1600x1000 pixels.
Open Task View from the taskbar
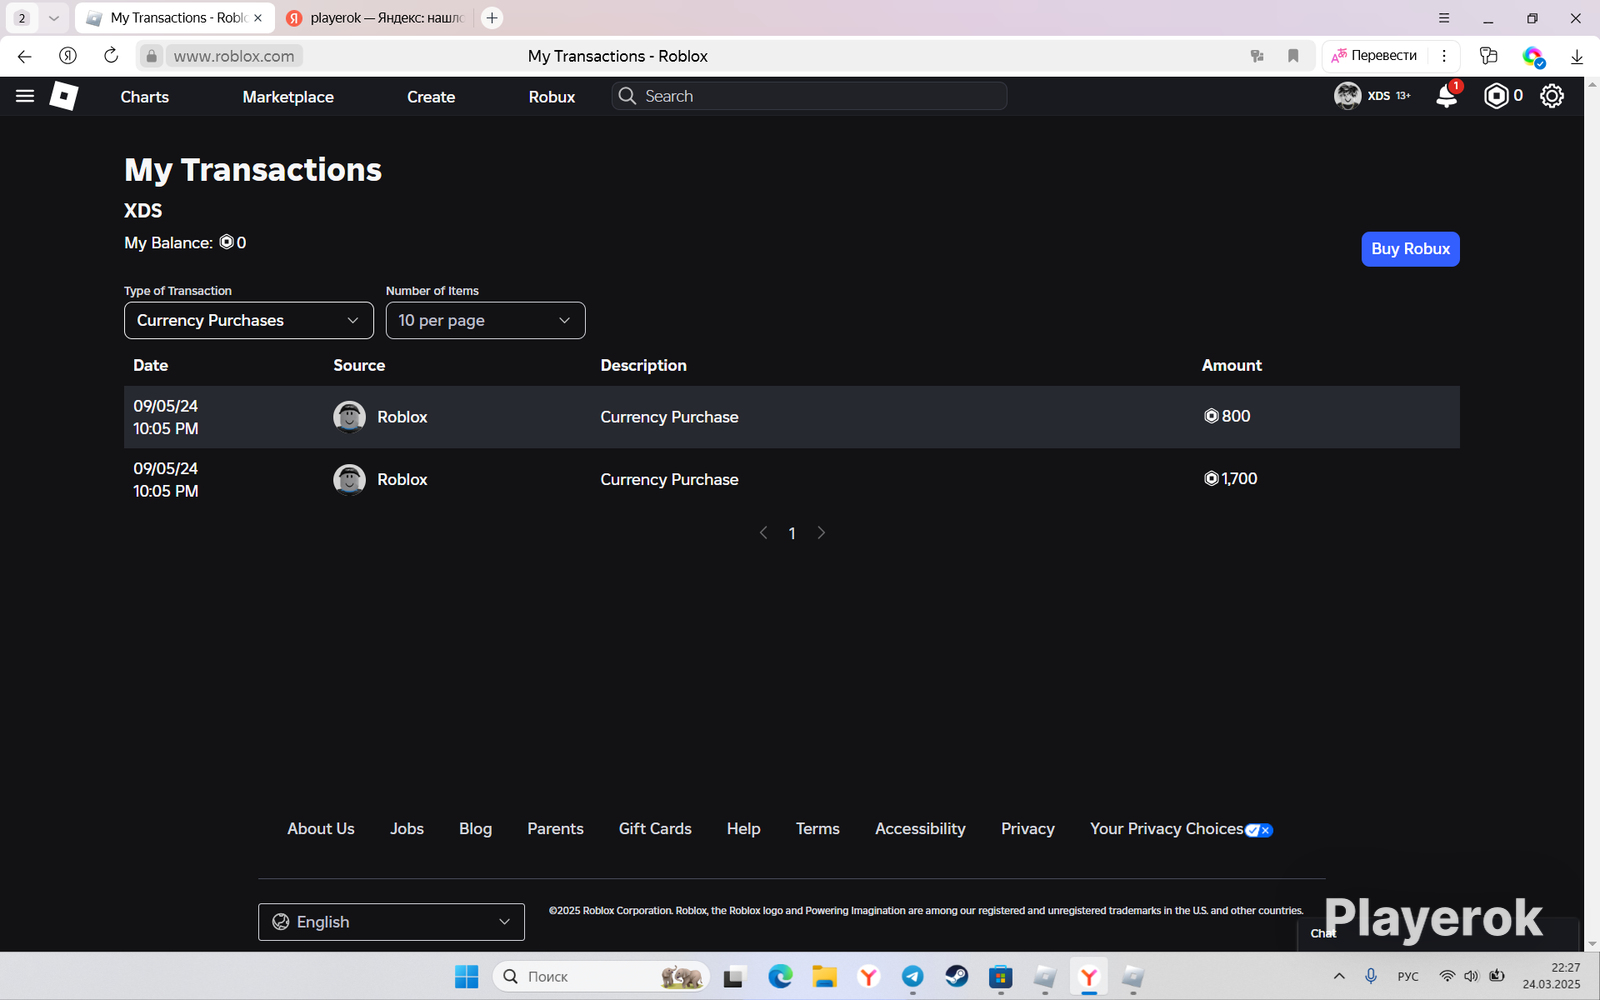tap(734, 977)
